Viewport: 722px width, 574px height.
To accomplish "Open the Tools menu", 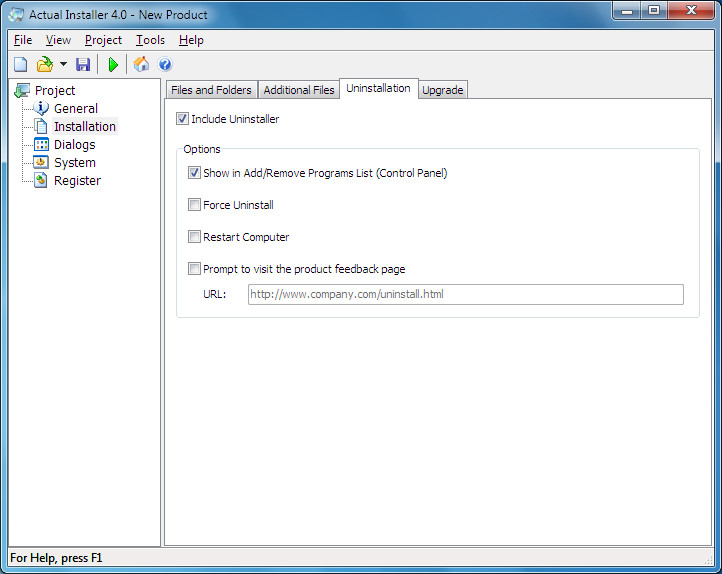I will 150,40.
